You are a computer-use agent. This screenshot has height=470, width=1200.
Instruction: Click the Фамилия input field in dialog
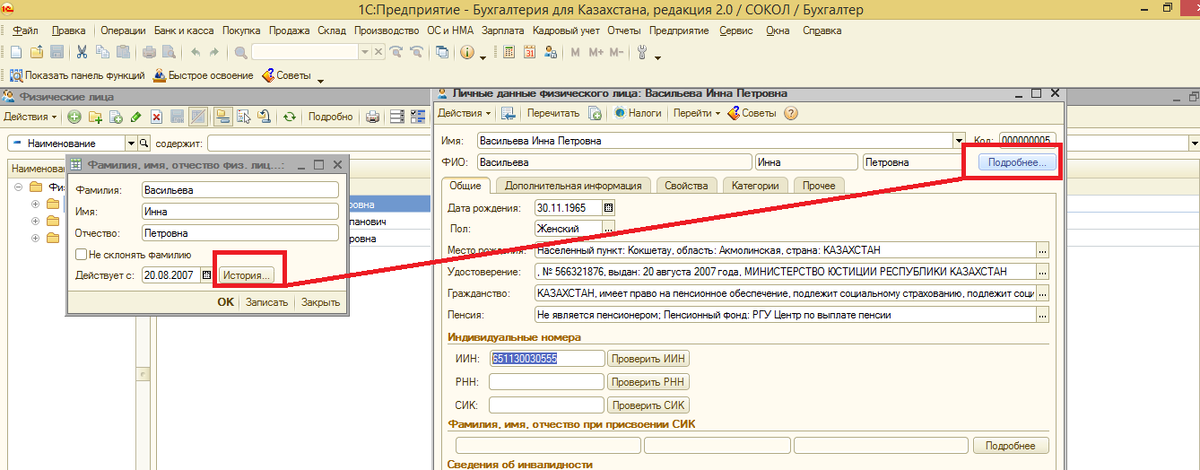pos(241,190)
